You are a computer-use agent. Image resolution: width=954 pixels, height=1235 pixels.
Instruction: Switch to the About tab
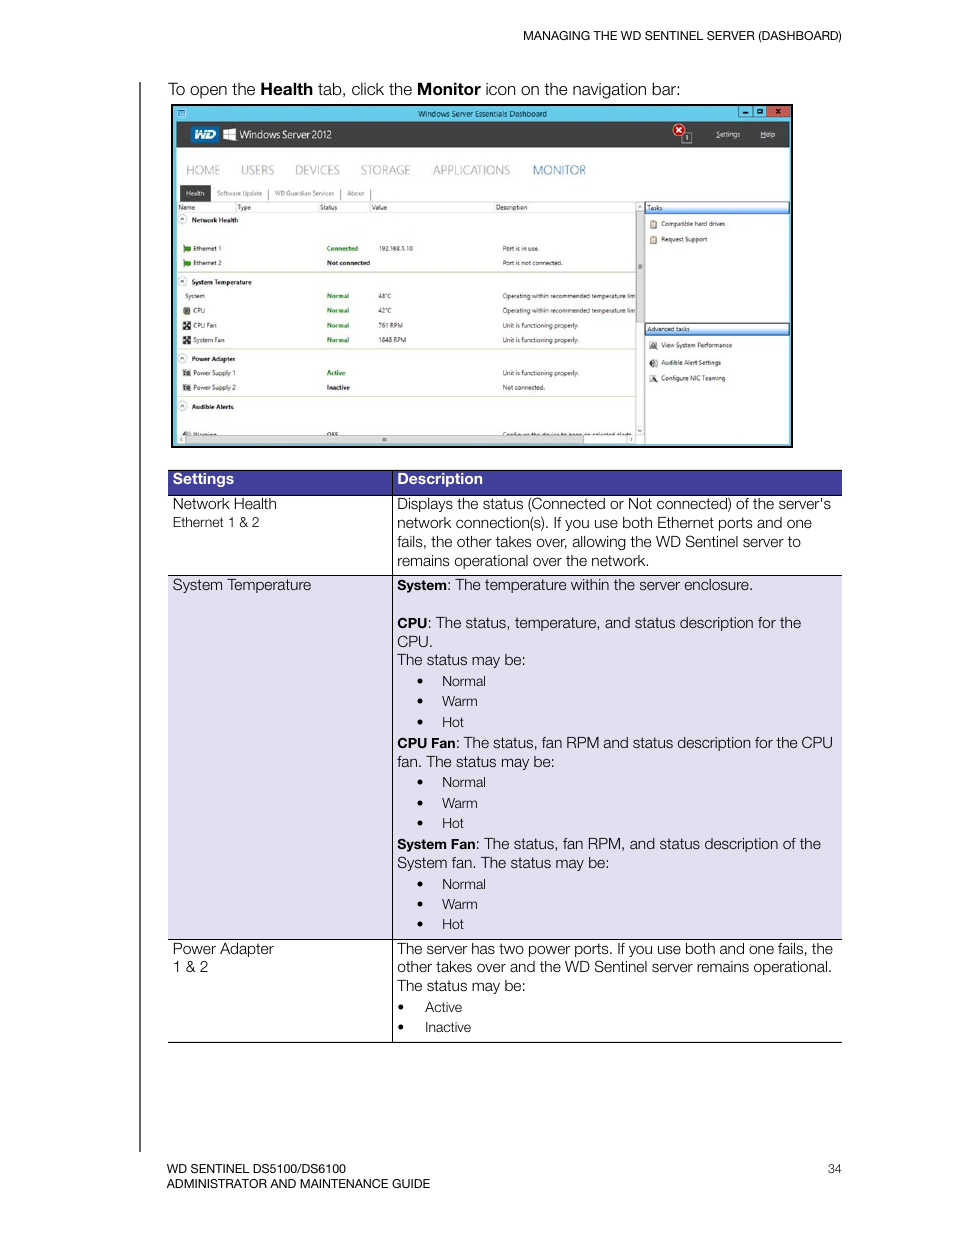[355, 193]
